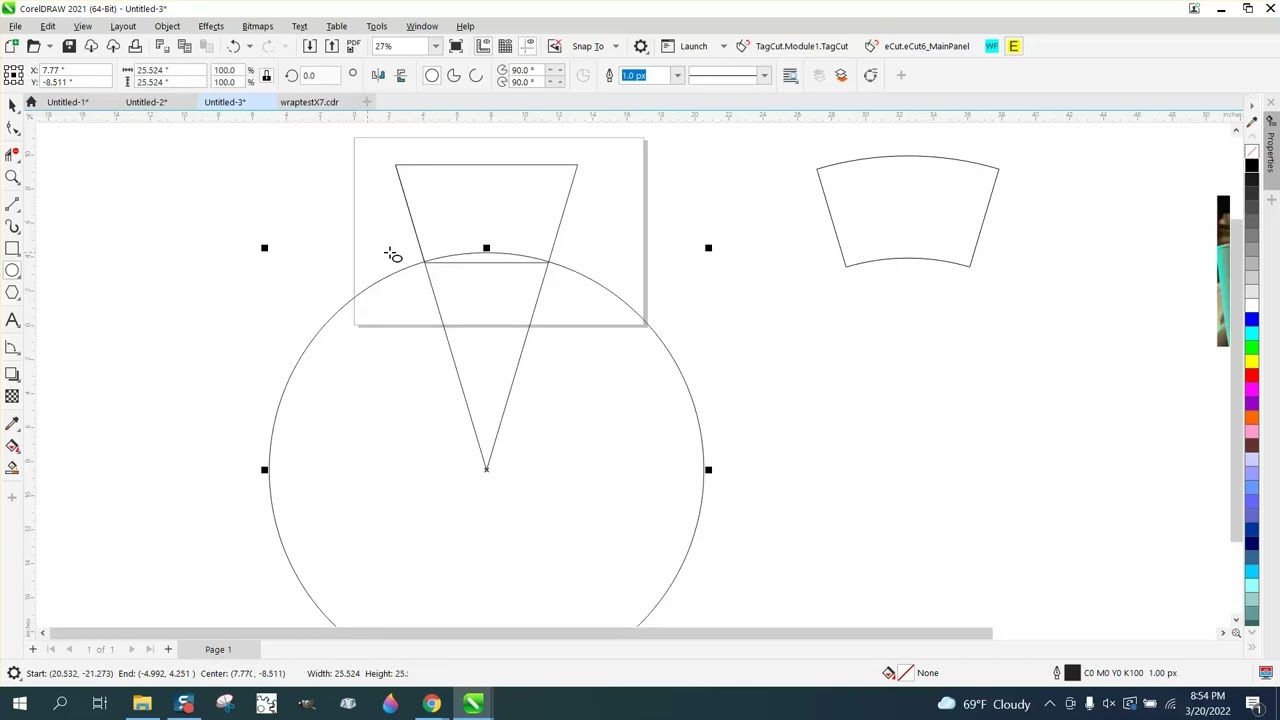Select the Shape edit tool
Image resolution: width=1280 pixels, height=720 pixels.
click(x=12, y=129)
